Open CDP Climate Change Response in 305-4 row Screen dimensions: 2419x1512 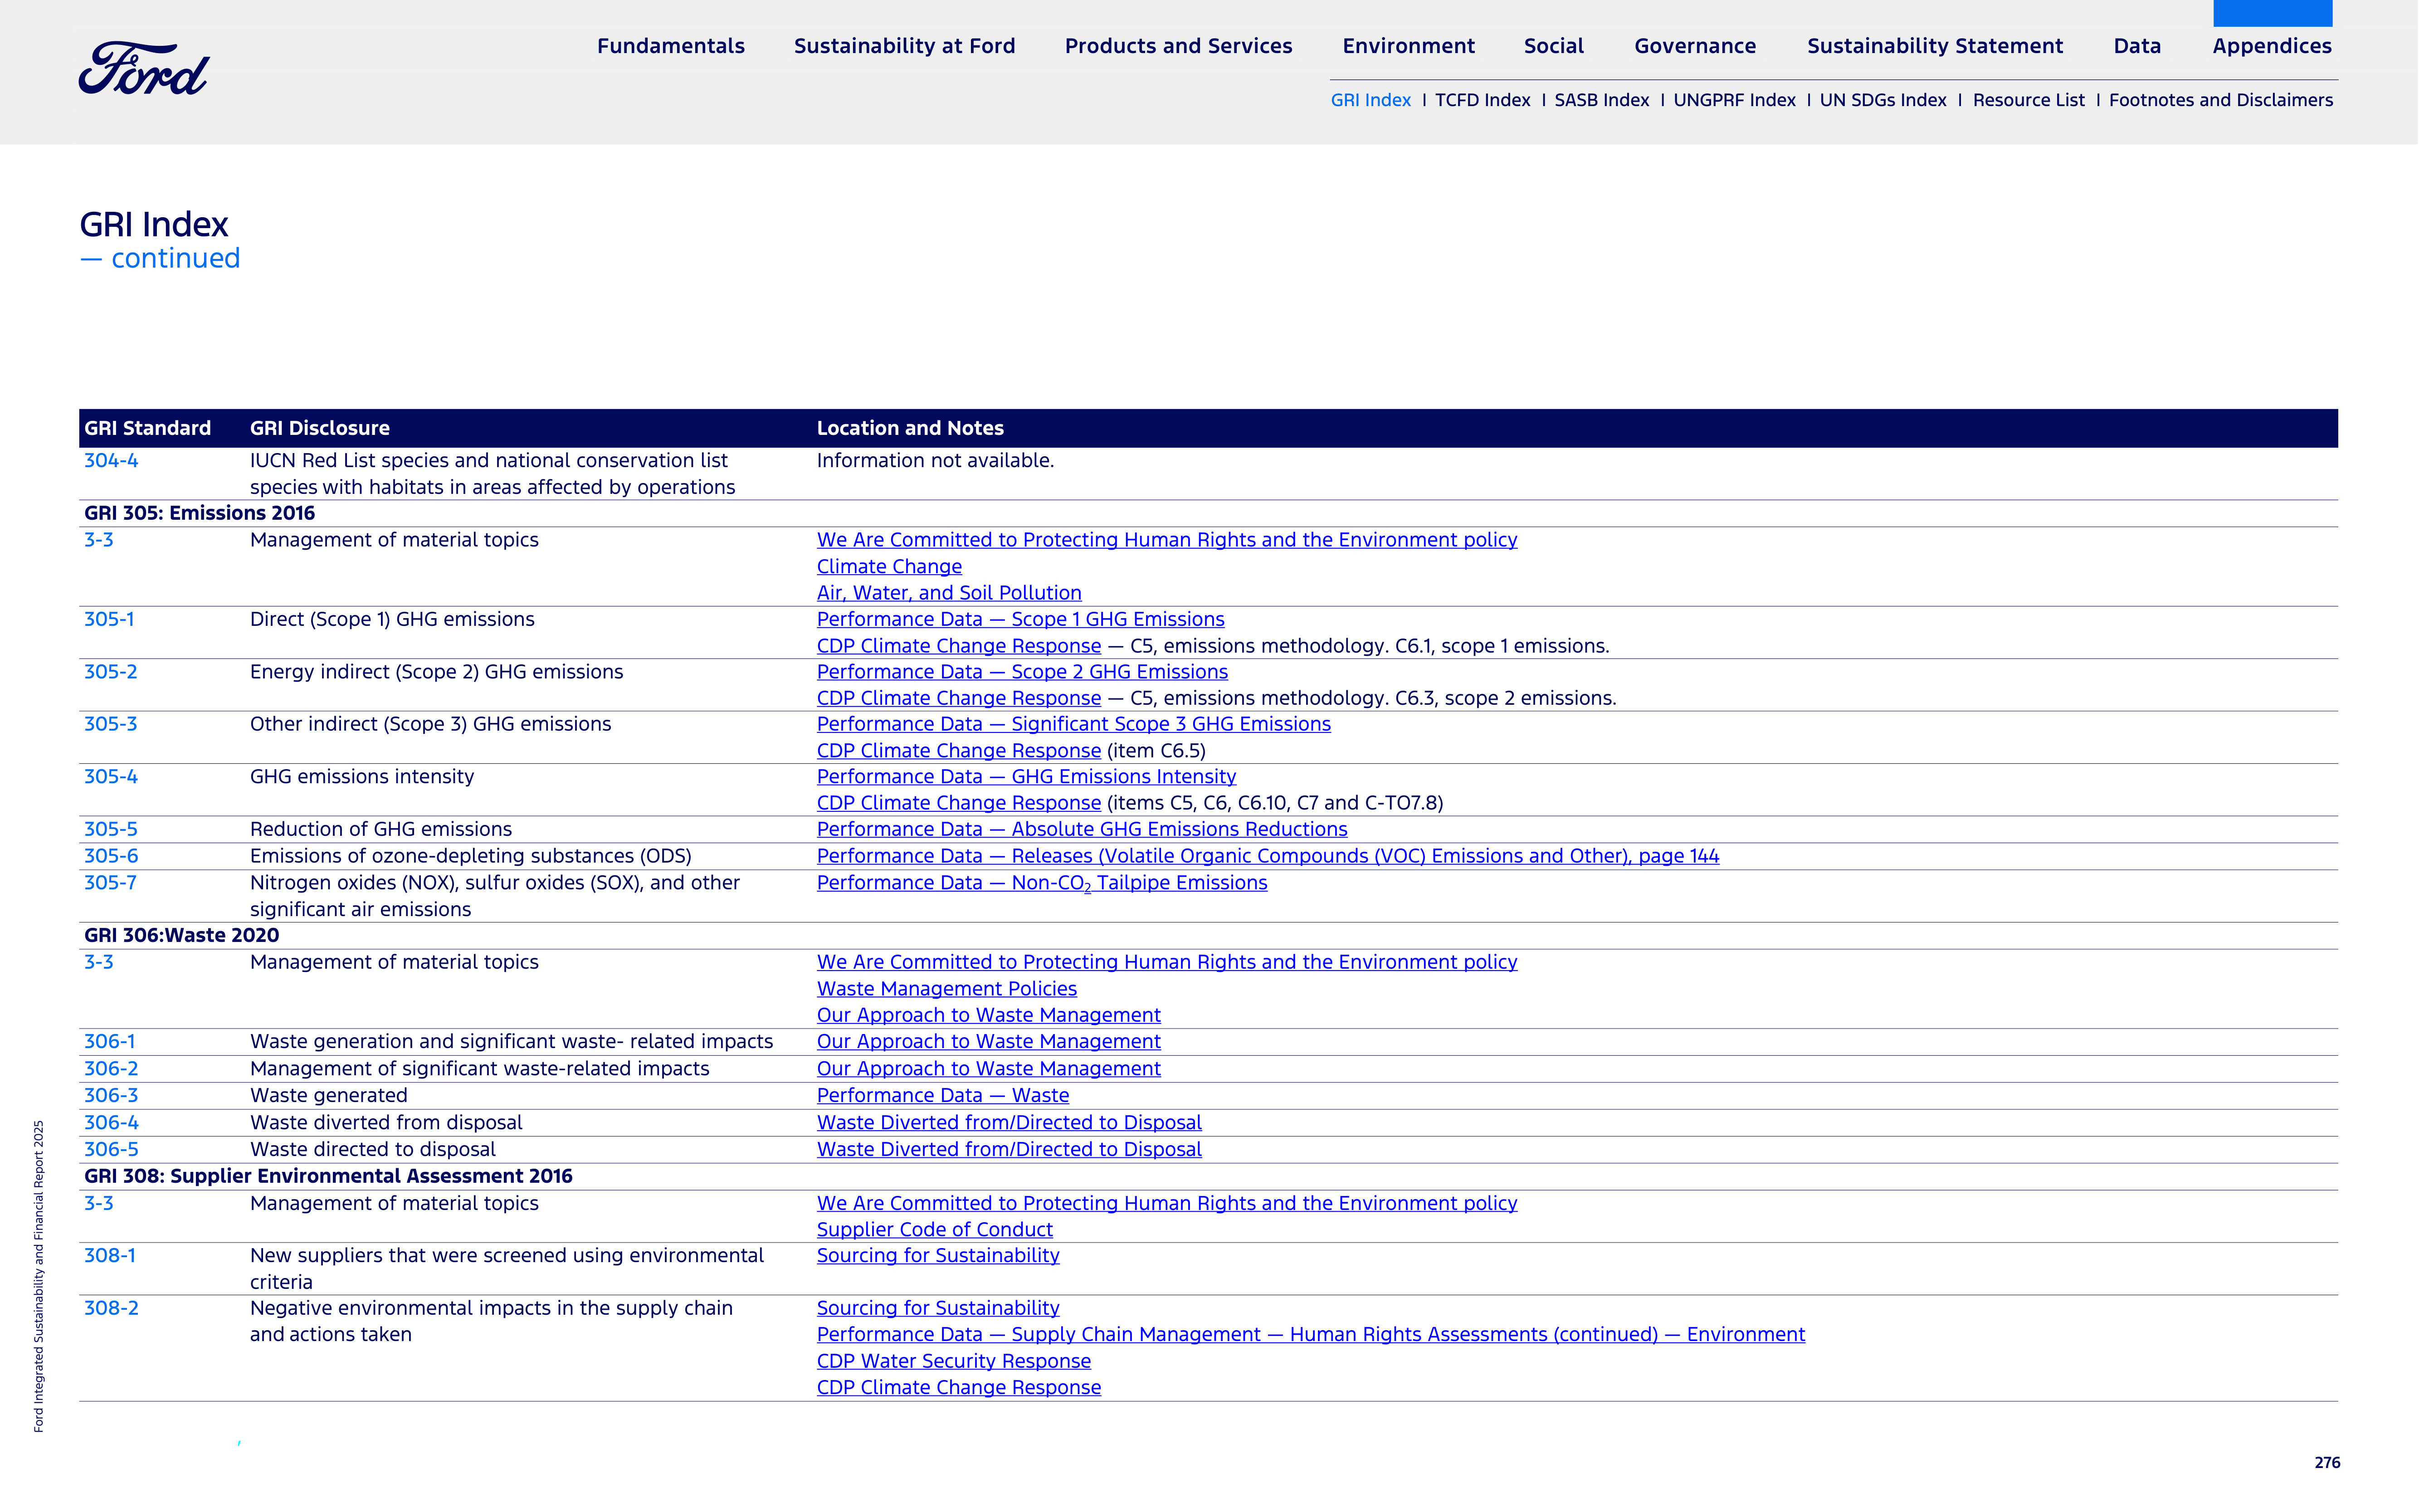pyautogui.click(x=959, y=803)
